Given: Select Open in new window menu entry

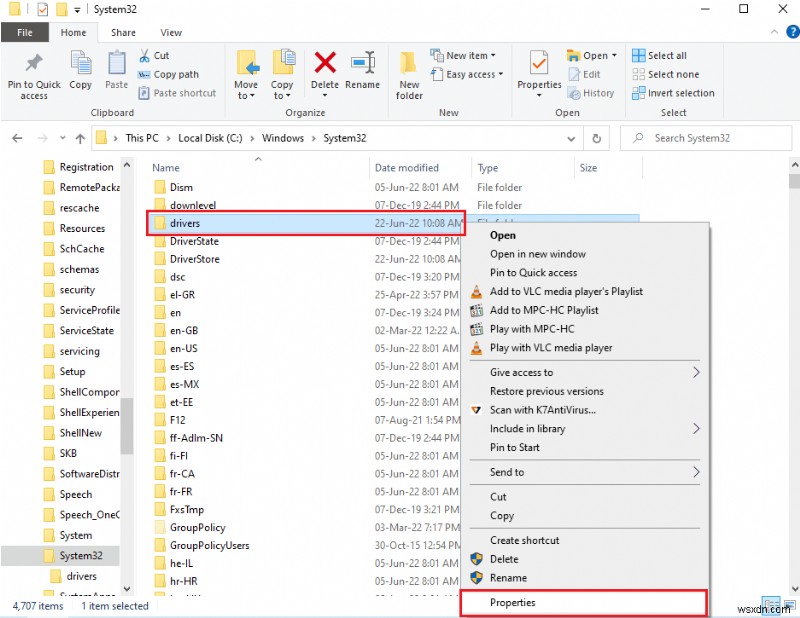Looking at the screenshot, I should tap(584, 254).
